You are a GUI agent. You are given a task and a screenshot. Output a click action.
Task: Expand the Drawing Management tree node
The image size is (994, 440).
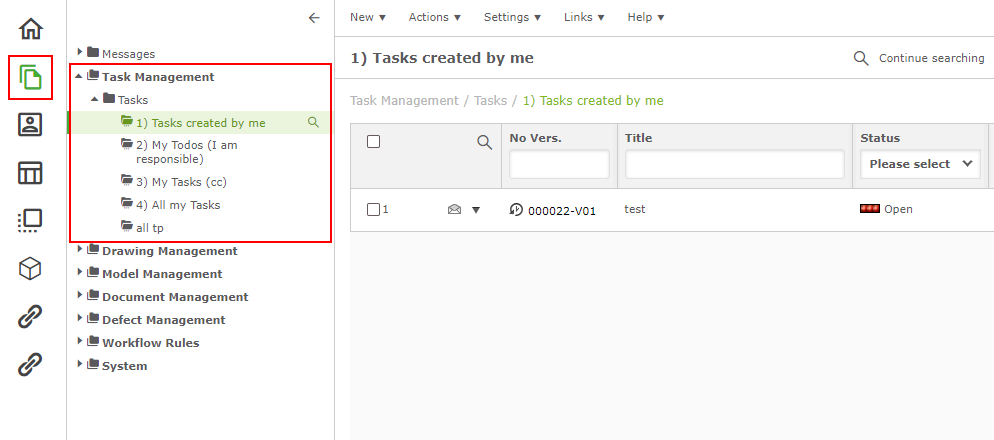click(80, 250)
